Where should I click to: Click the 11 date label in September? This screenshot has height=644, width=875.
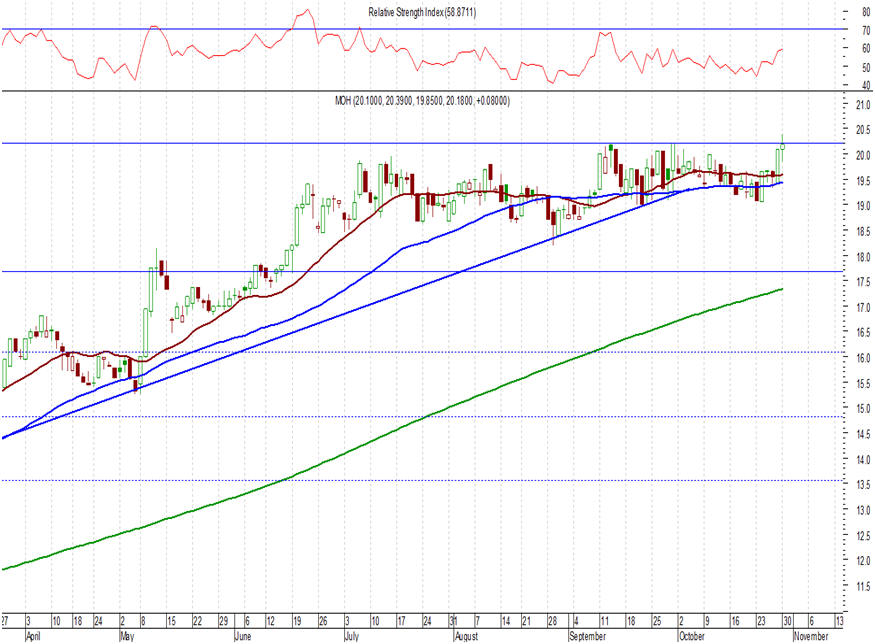tap(604, 621)
